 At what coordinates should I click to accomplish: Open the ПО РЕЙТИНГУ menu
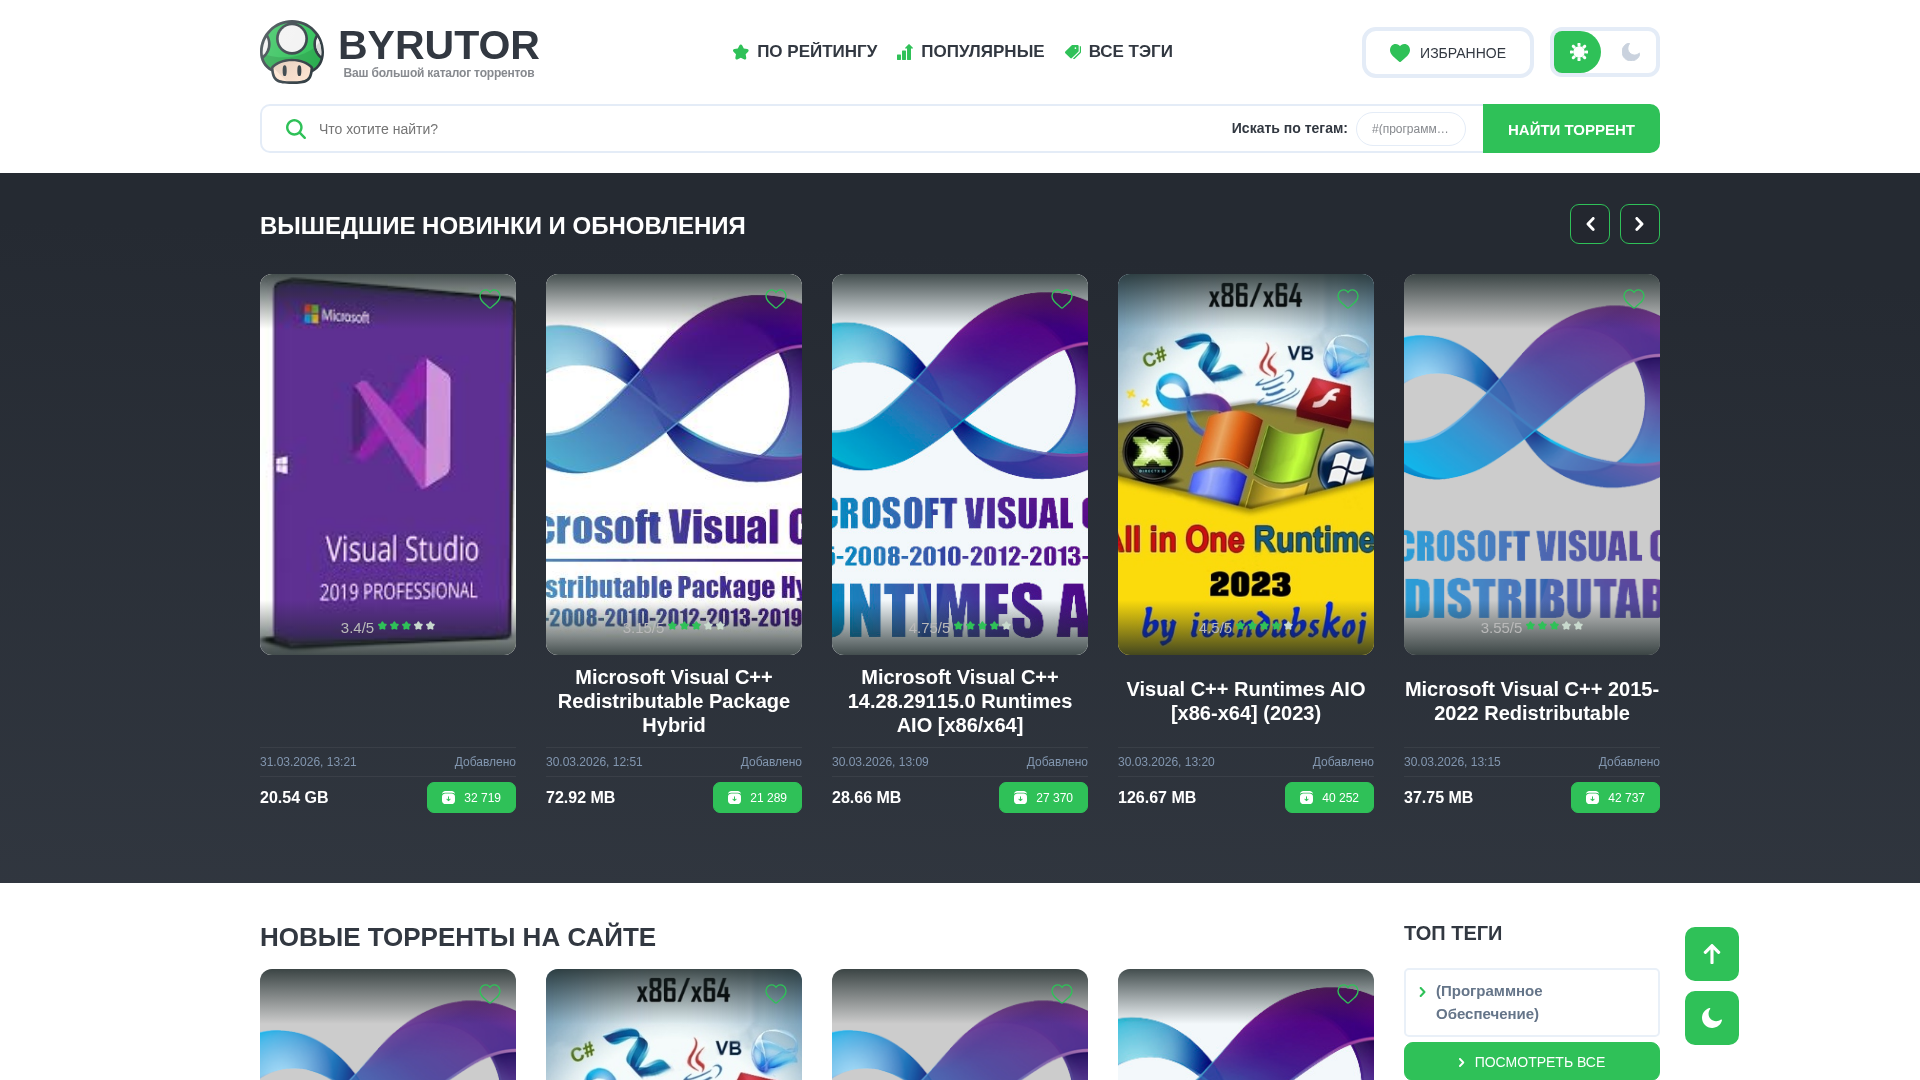pyautogui.click(x=805, y=51)
